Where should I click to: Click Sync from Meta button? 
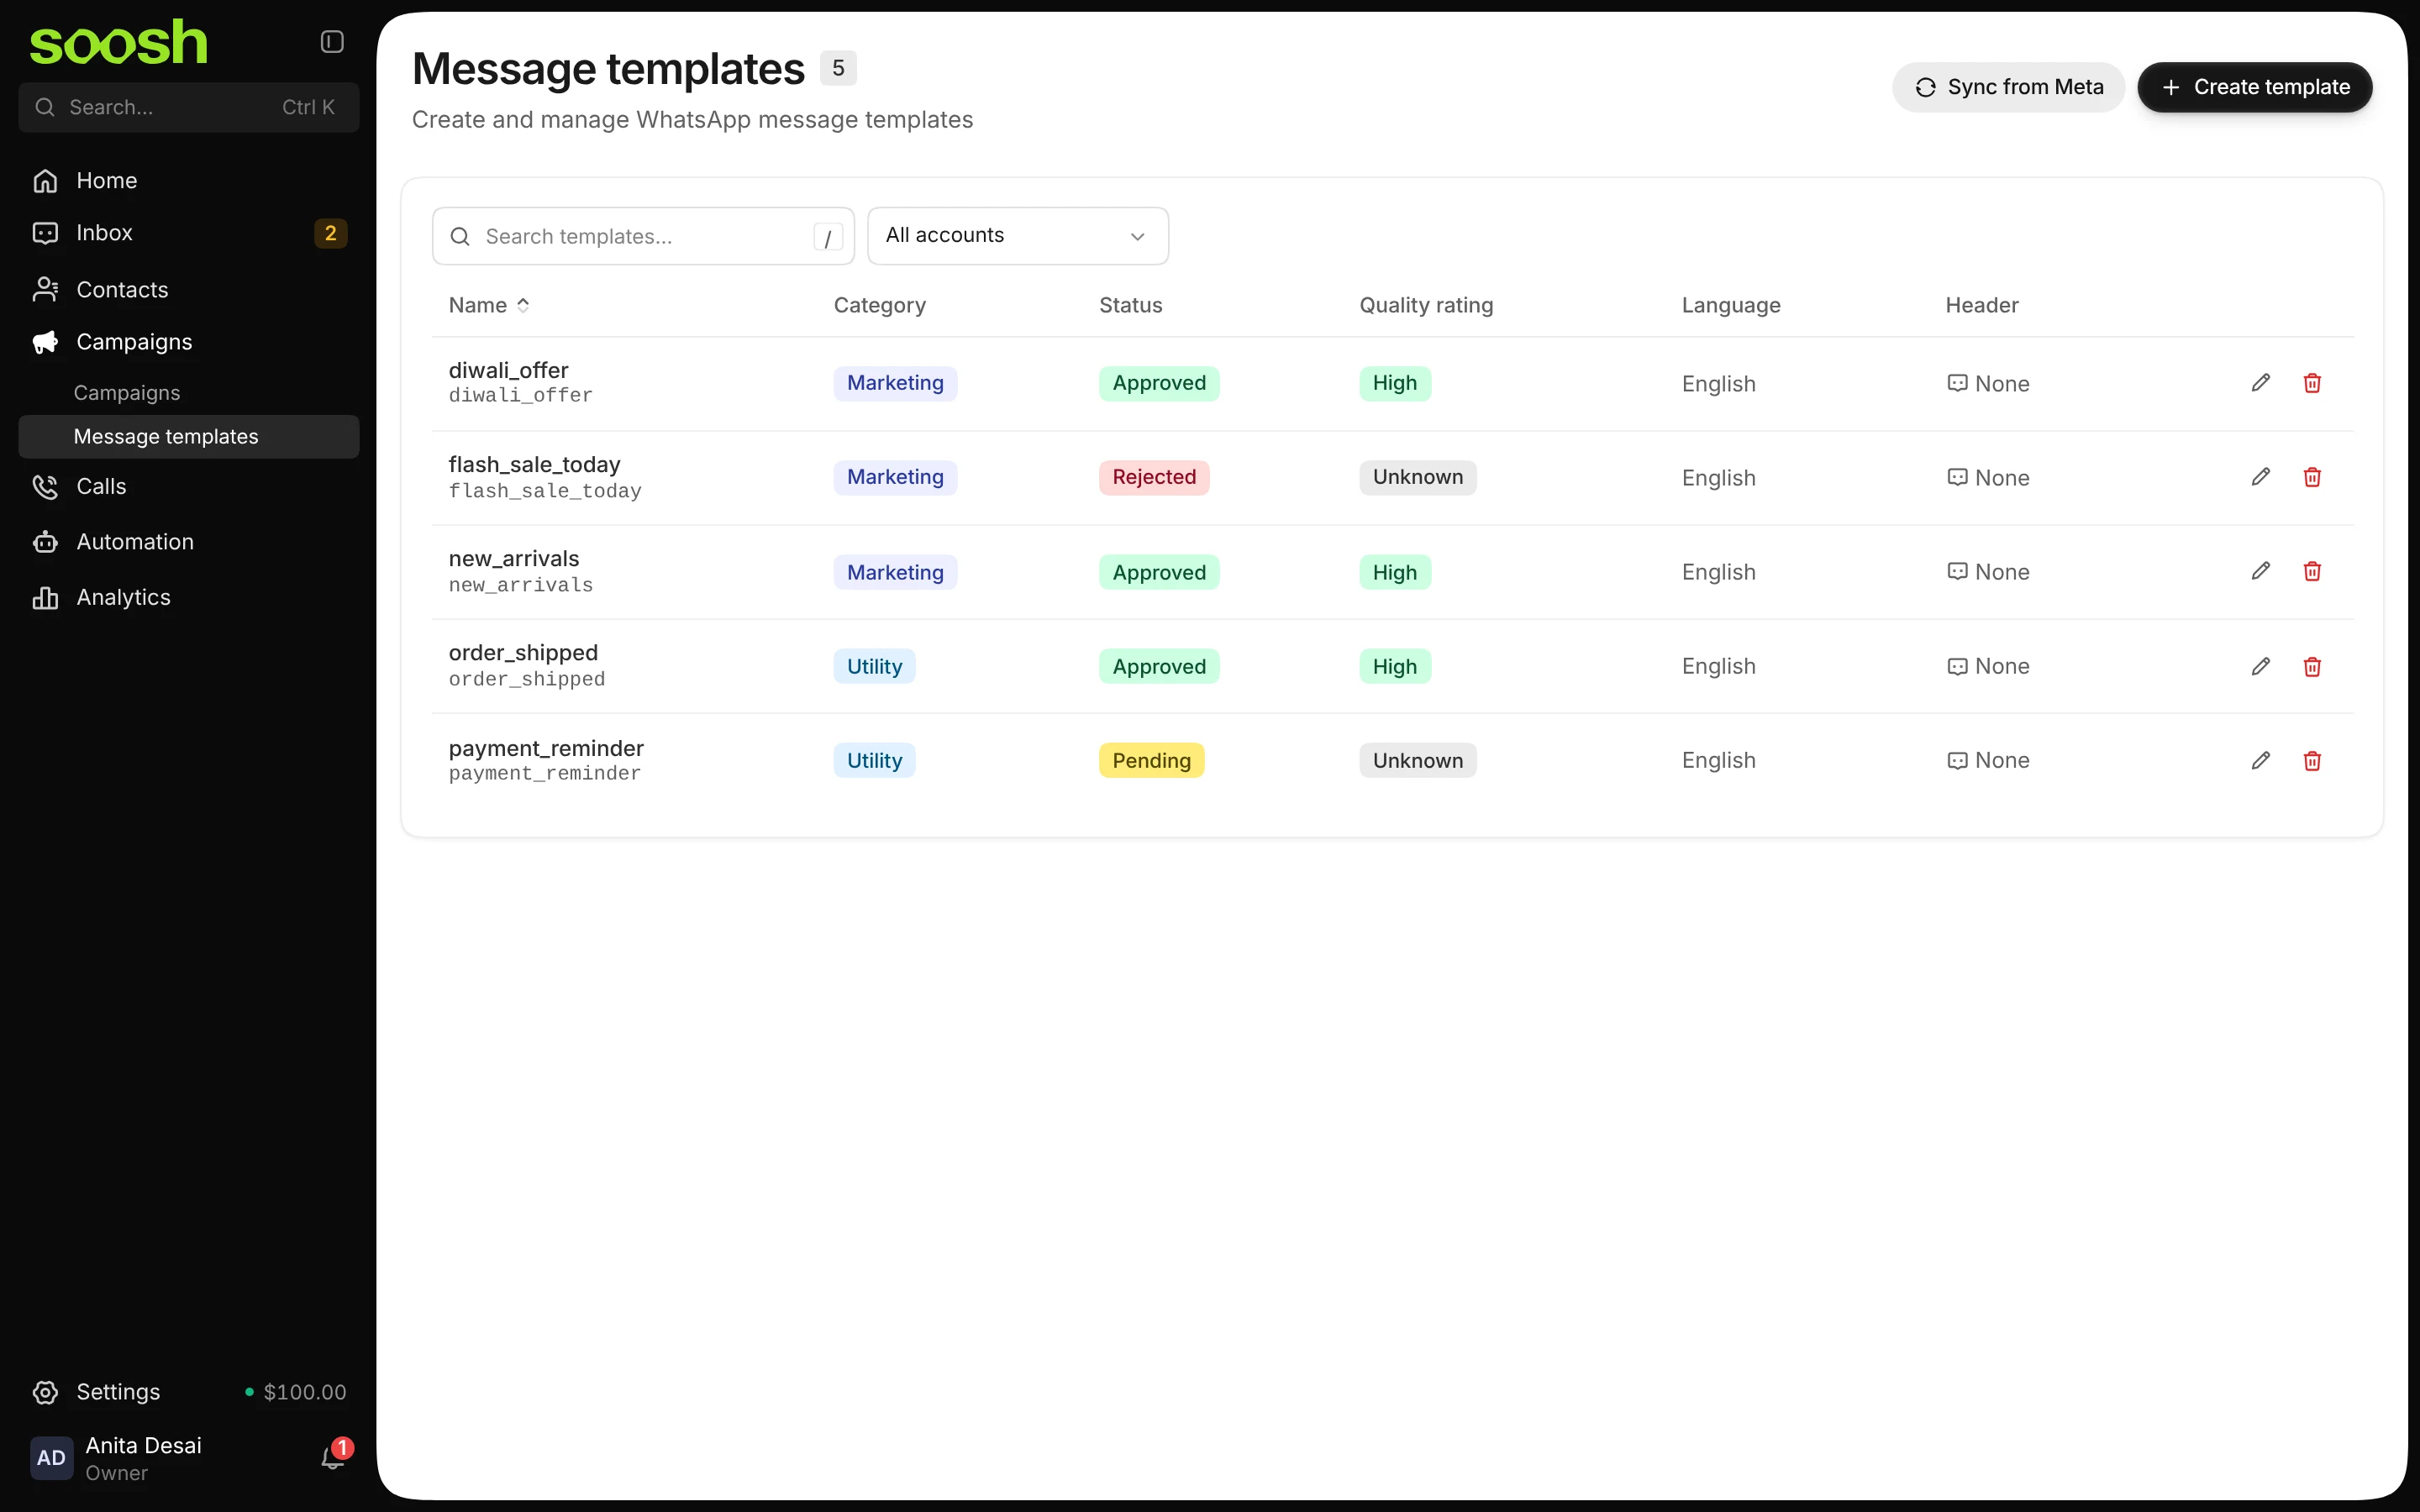[2008, 87]
